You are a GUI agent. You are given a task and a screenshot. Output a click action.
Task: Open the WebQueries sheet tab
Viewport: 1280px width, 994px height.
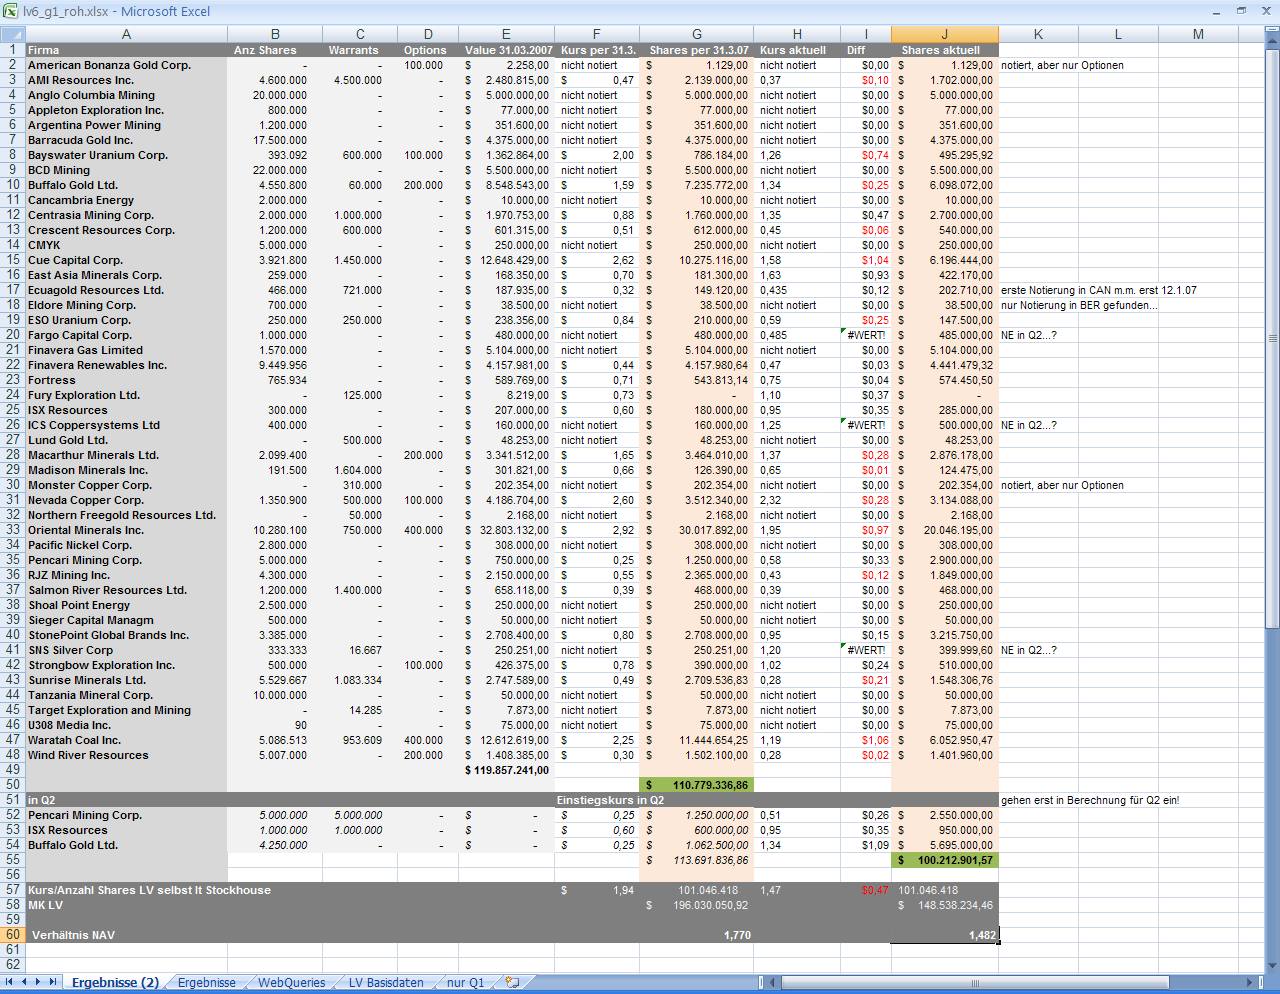[x=291, y=983]
